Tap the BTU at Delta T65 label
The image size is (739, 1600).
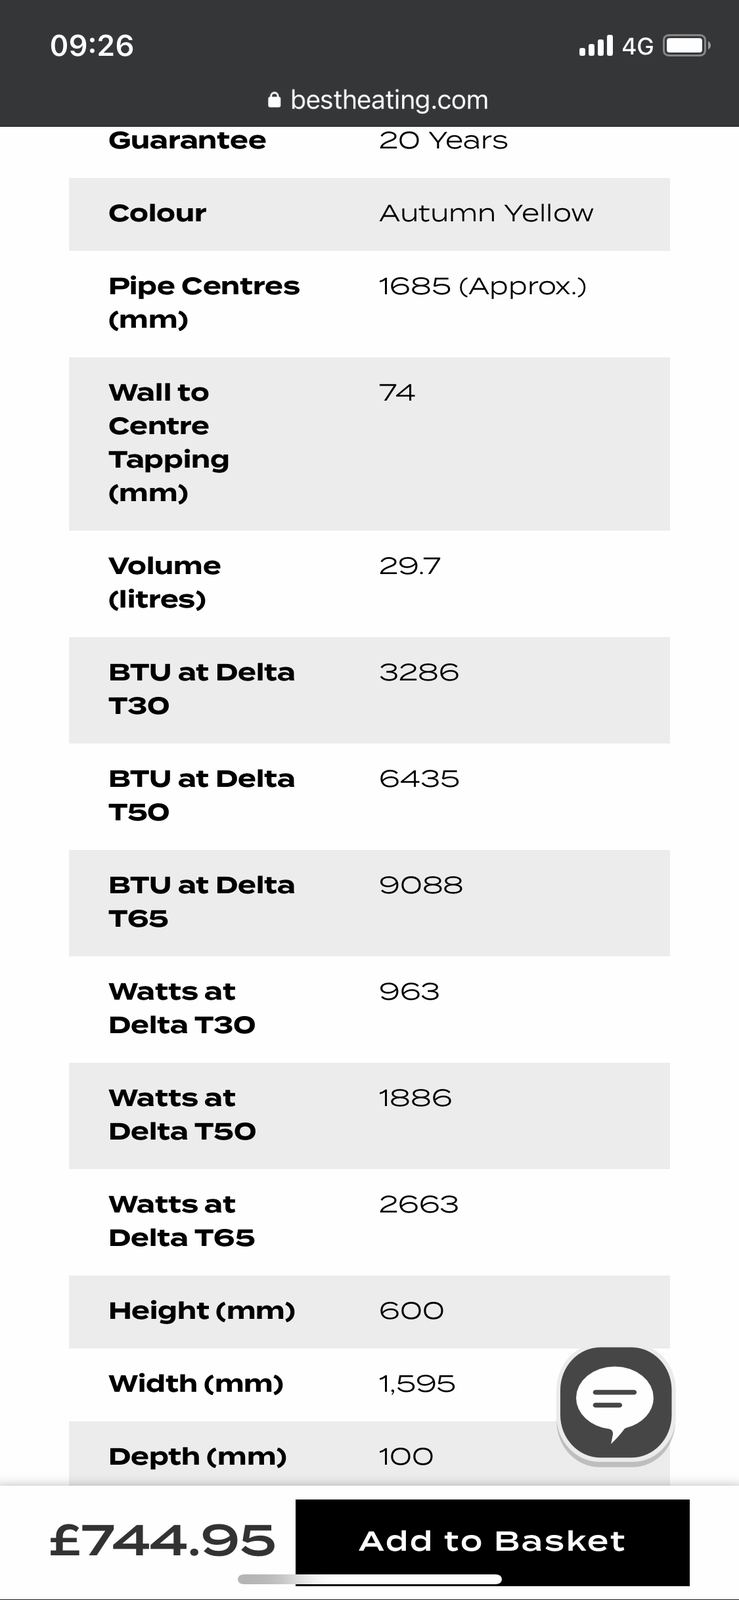pos(202,901)
